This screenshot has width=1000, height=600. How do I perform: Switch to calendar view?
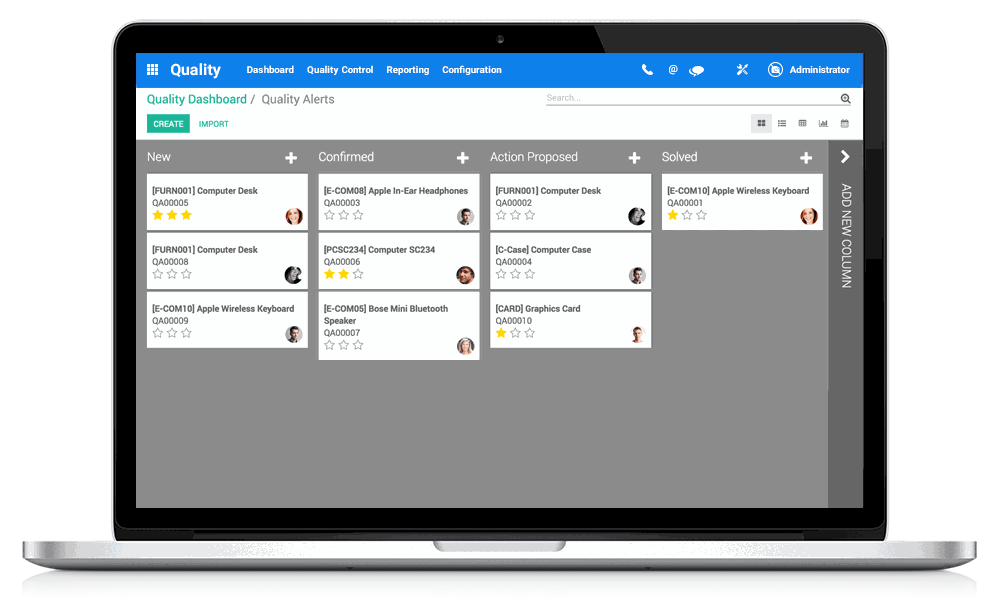tap(845, 123)
